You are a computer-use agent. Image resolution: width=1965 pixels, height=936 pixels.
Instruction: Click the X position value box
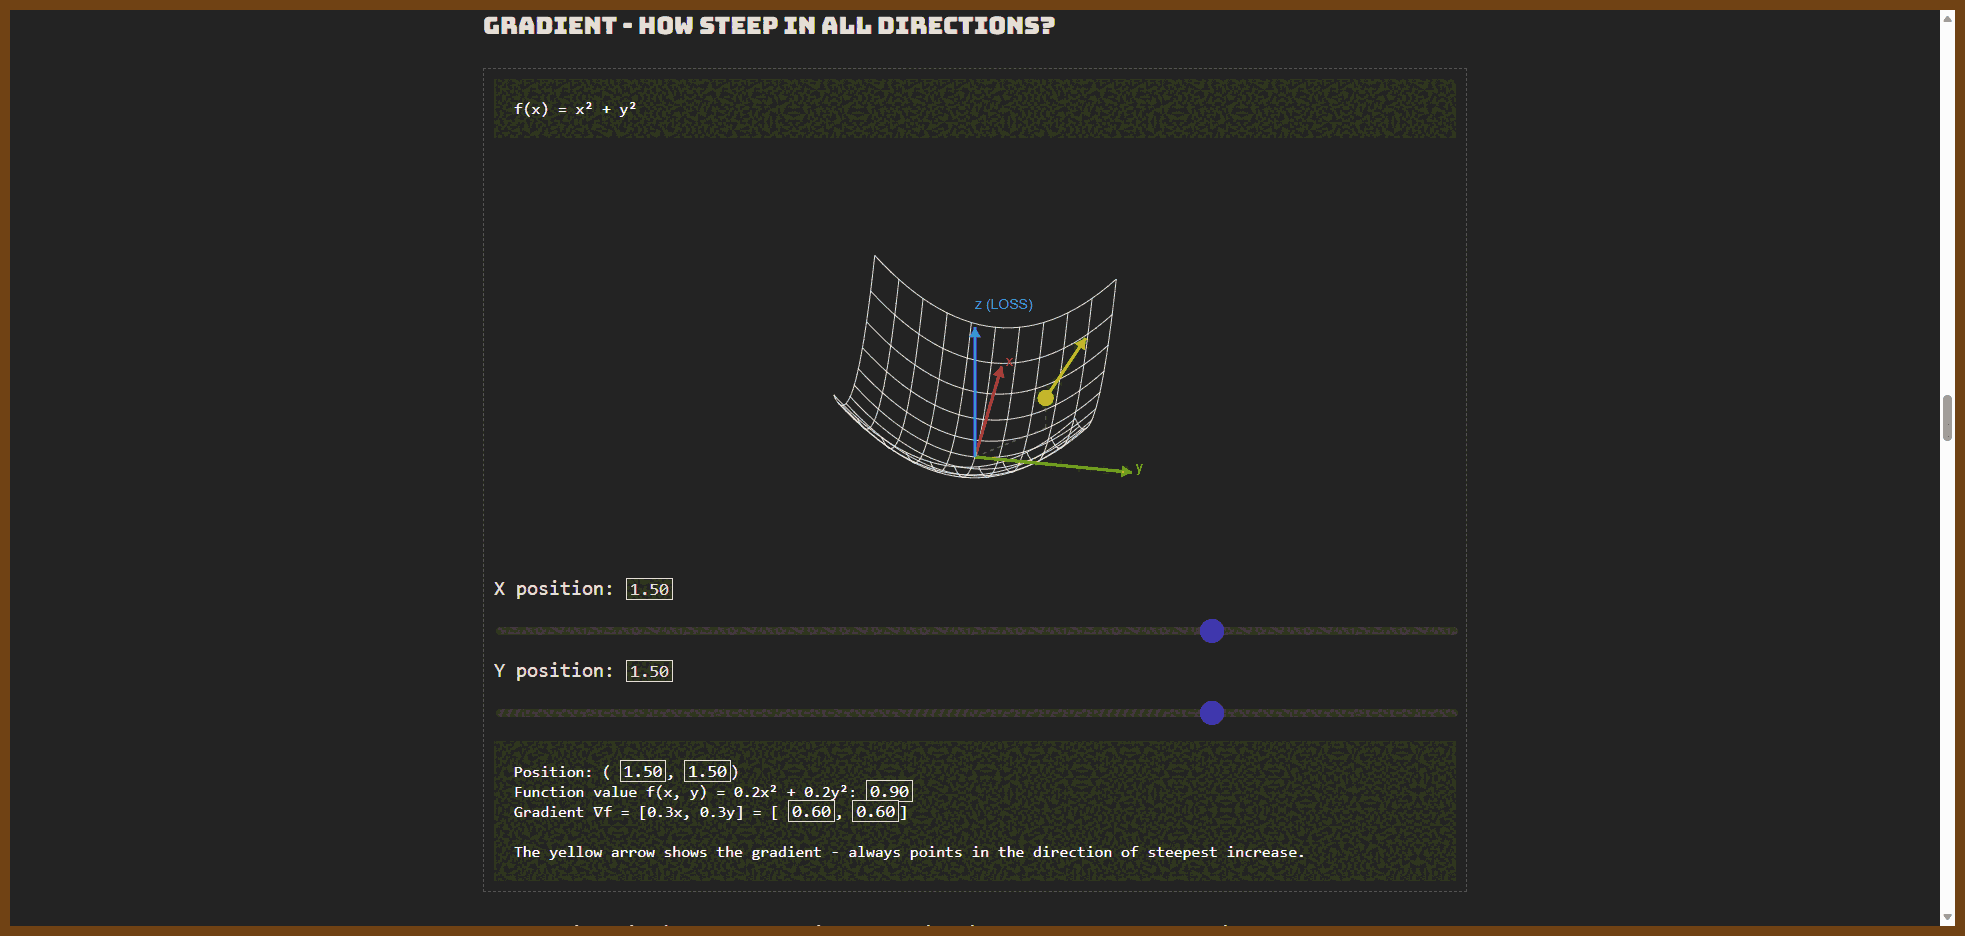click(649, 589)
